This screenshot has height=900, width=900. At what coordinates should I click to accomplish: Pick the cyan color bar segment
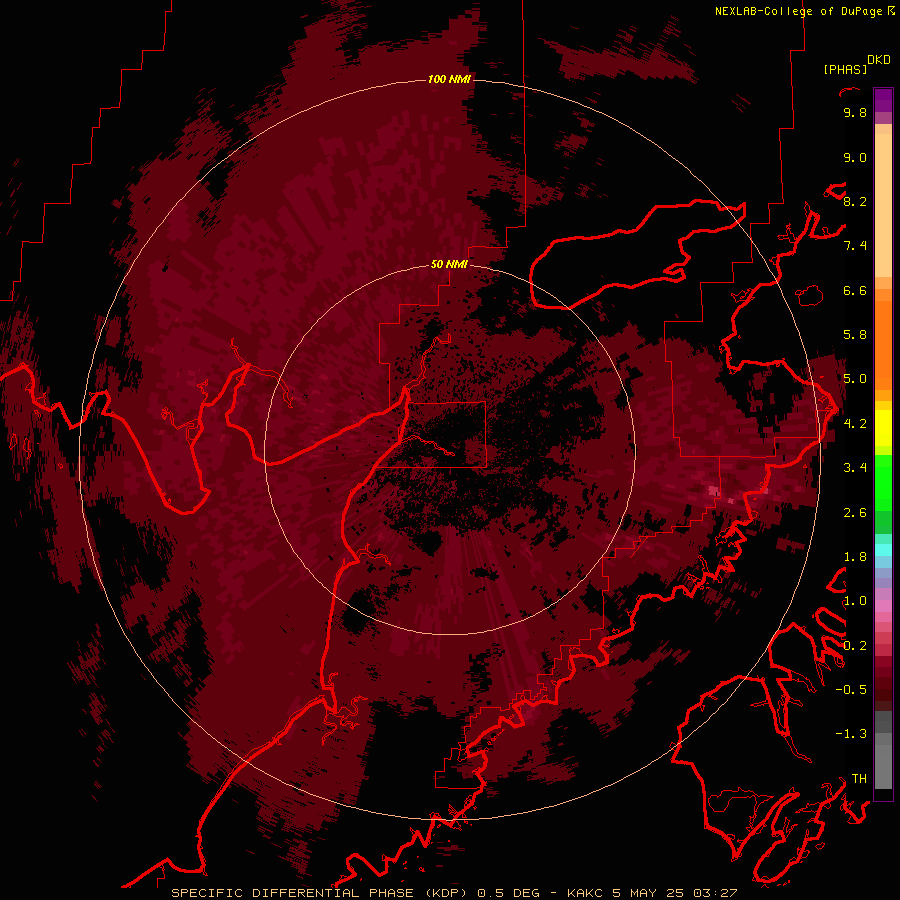pyautogui.click(x=883, y=550)
